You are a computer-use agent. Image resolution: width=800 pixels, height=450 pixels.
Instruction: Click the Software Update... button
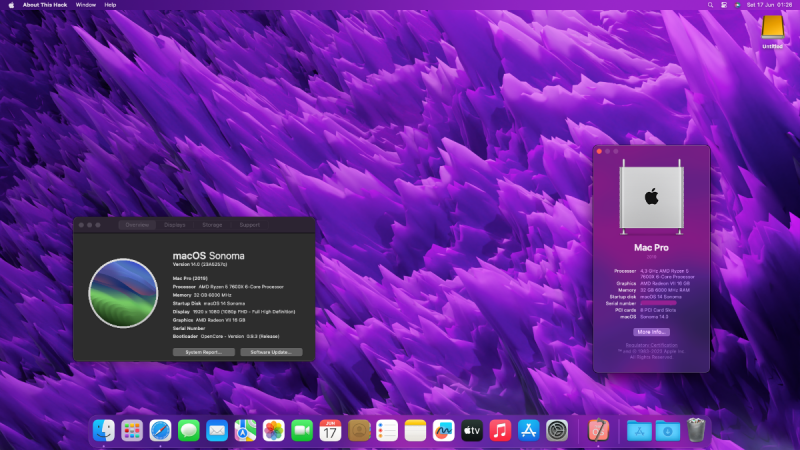coord(271,352)
